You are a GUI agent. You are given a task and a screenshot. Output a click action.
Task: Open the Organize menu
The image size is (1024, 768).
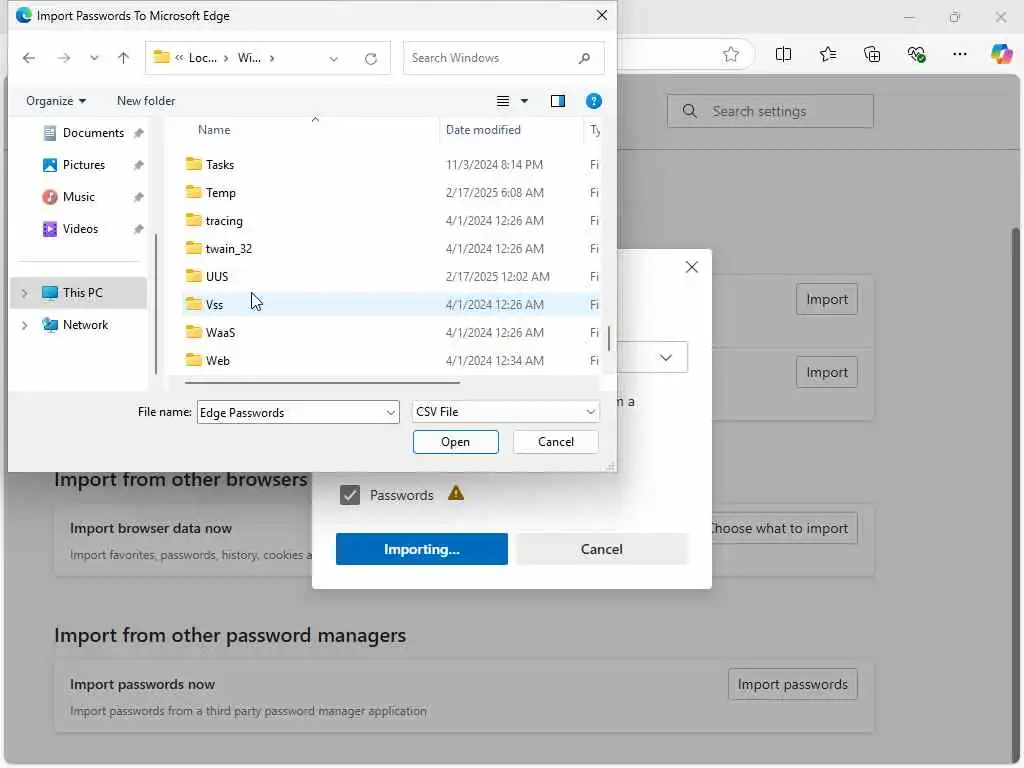point(56,101)
